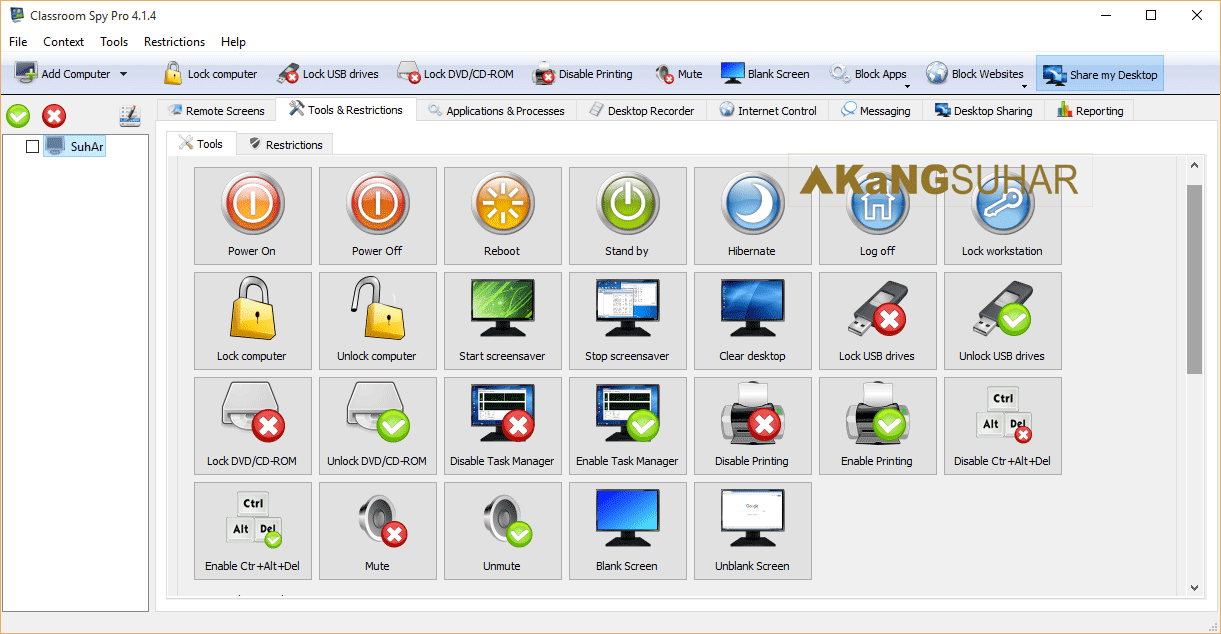Click Add Computer toolbar button
The width and height of the screenshot is (1221, 634).
62,74
